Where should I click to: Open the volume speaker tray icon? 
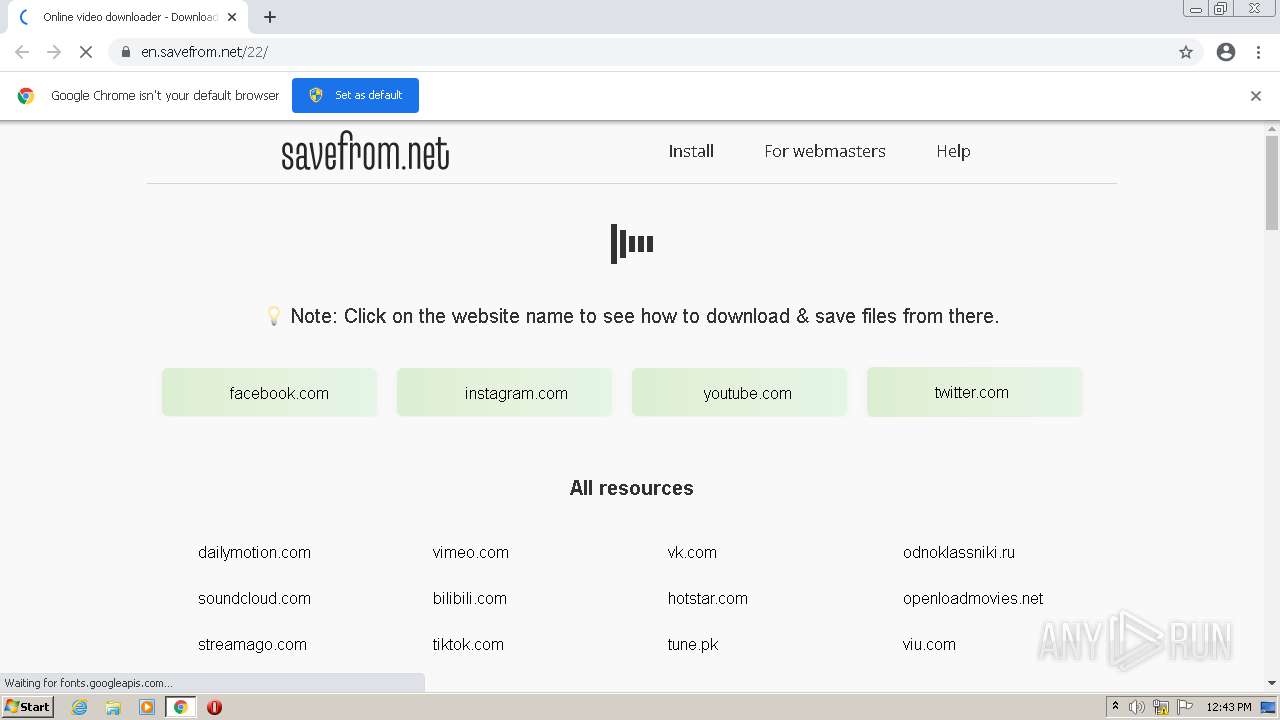coord(1137,707)
